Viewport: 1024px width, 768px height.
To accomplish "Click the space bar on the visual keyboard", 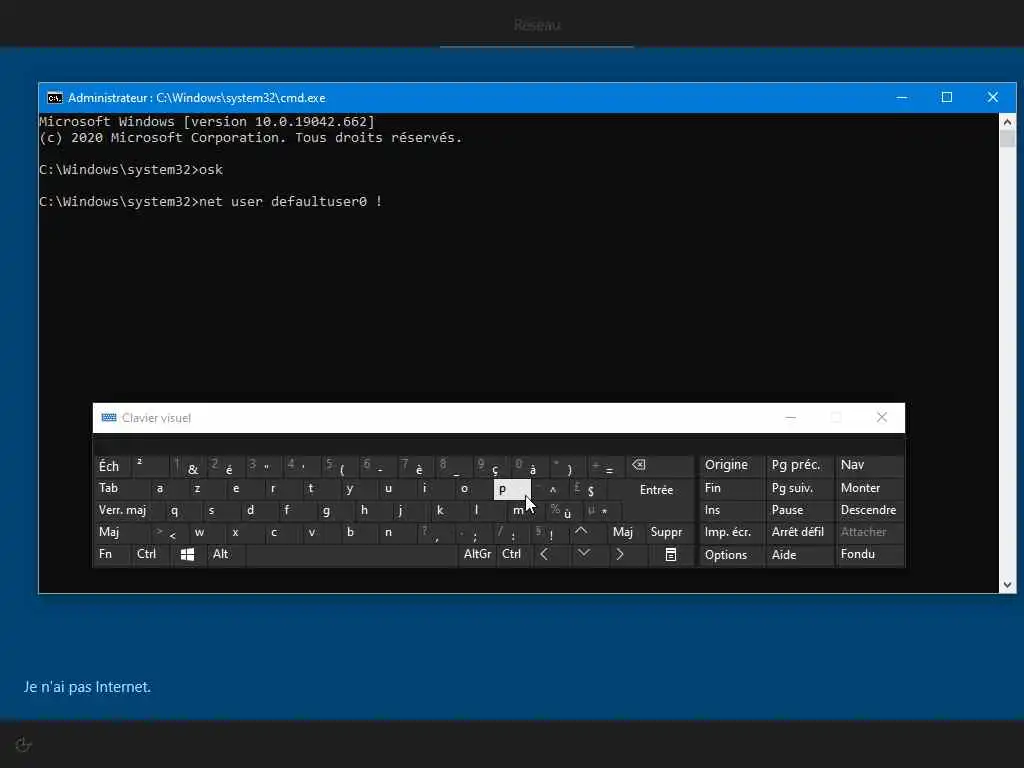I will (351, 554).
